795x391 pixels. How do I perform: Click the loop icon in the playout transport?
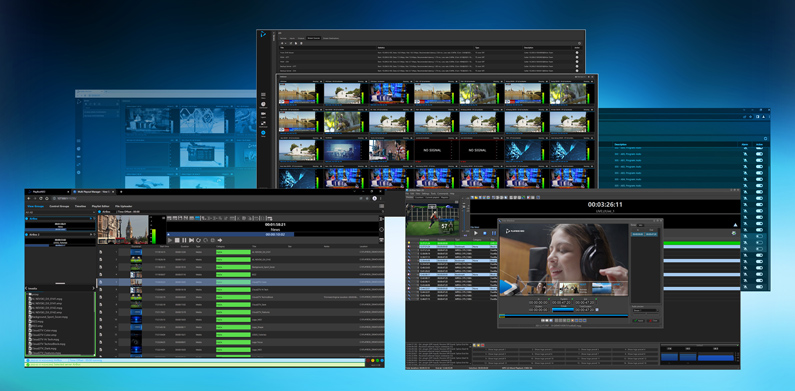(198, 240)
